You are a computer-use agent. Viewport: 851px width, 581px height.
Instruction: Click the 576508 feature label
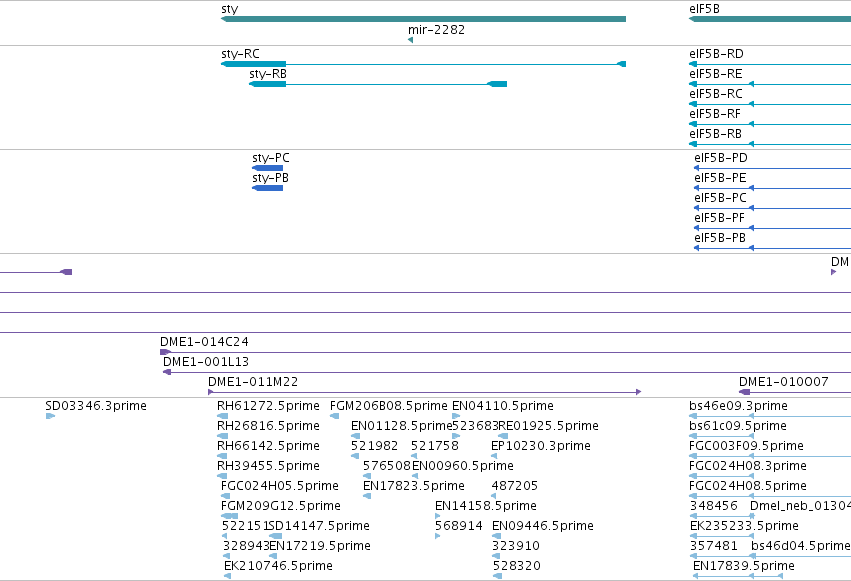pos(387,466)
